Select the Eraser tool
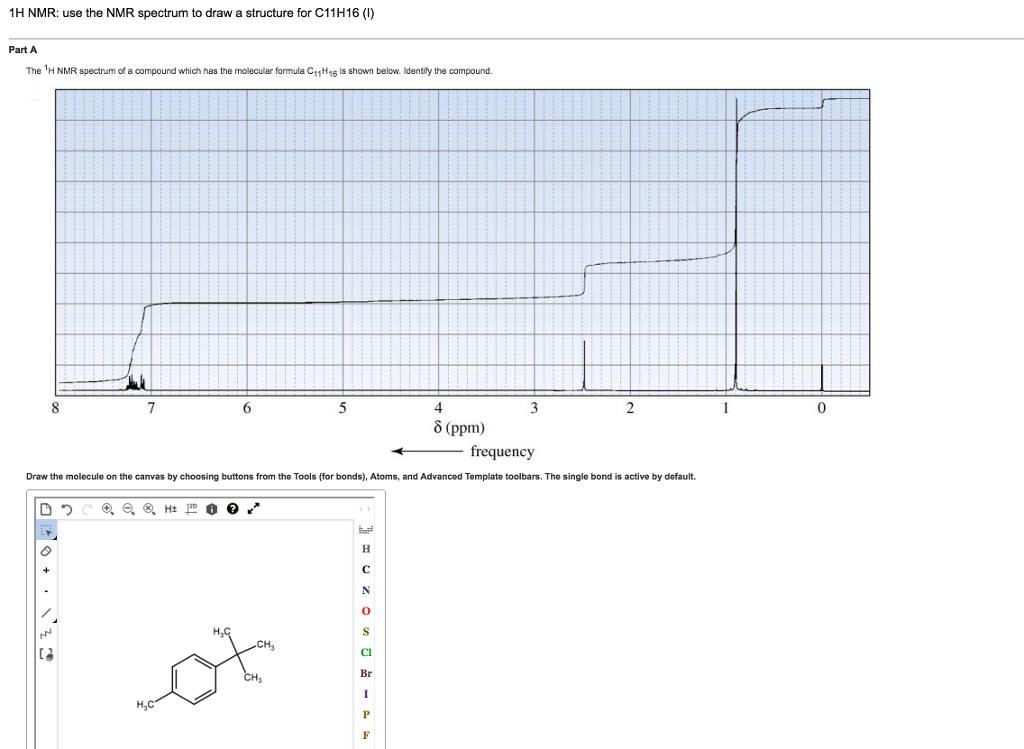 [x=46, y=551]
